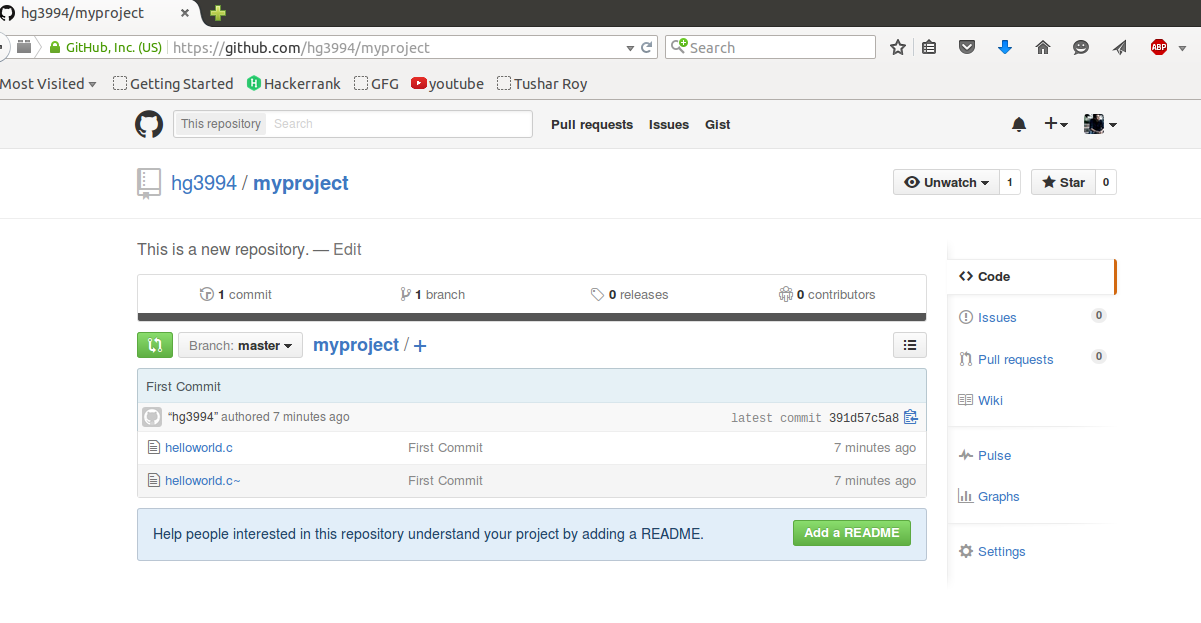The height and width of the screenshot is (623, 1201).
Task: Click the paper plane send icon in toolbar
Action: [x=1120, y=47]
